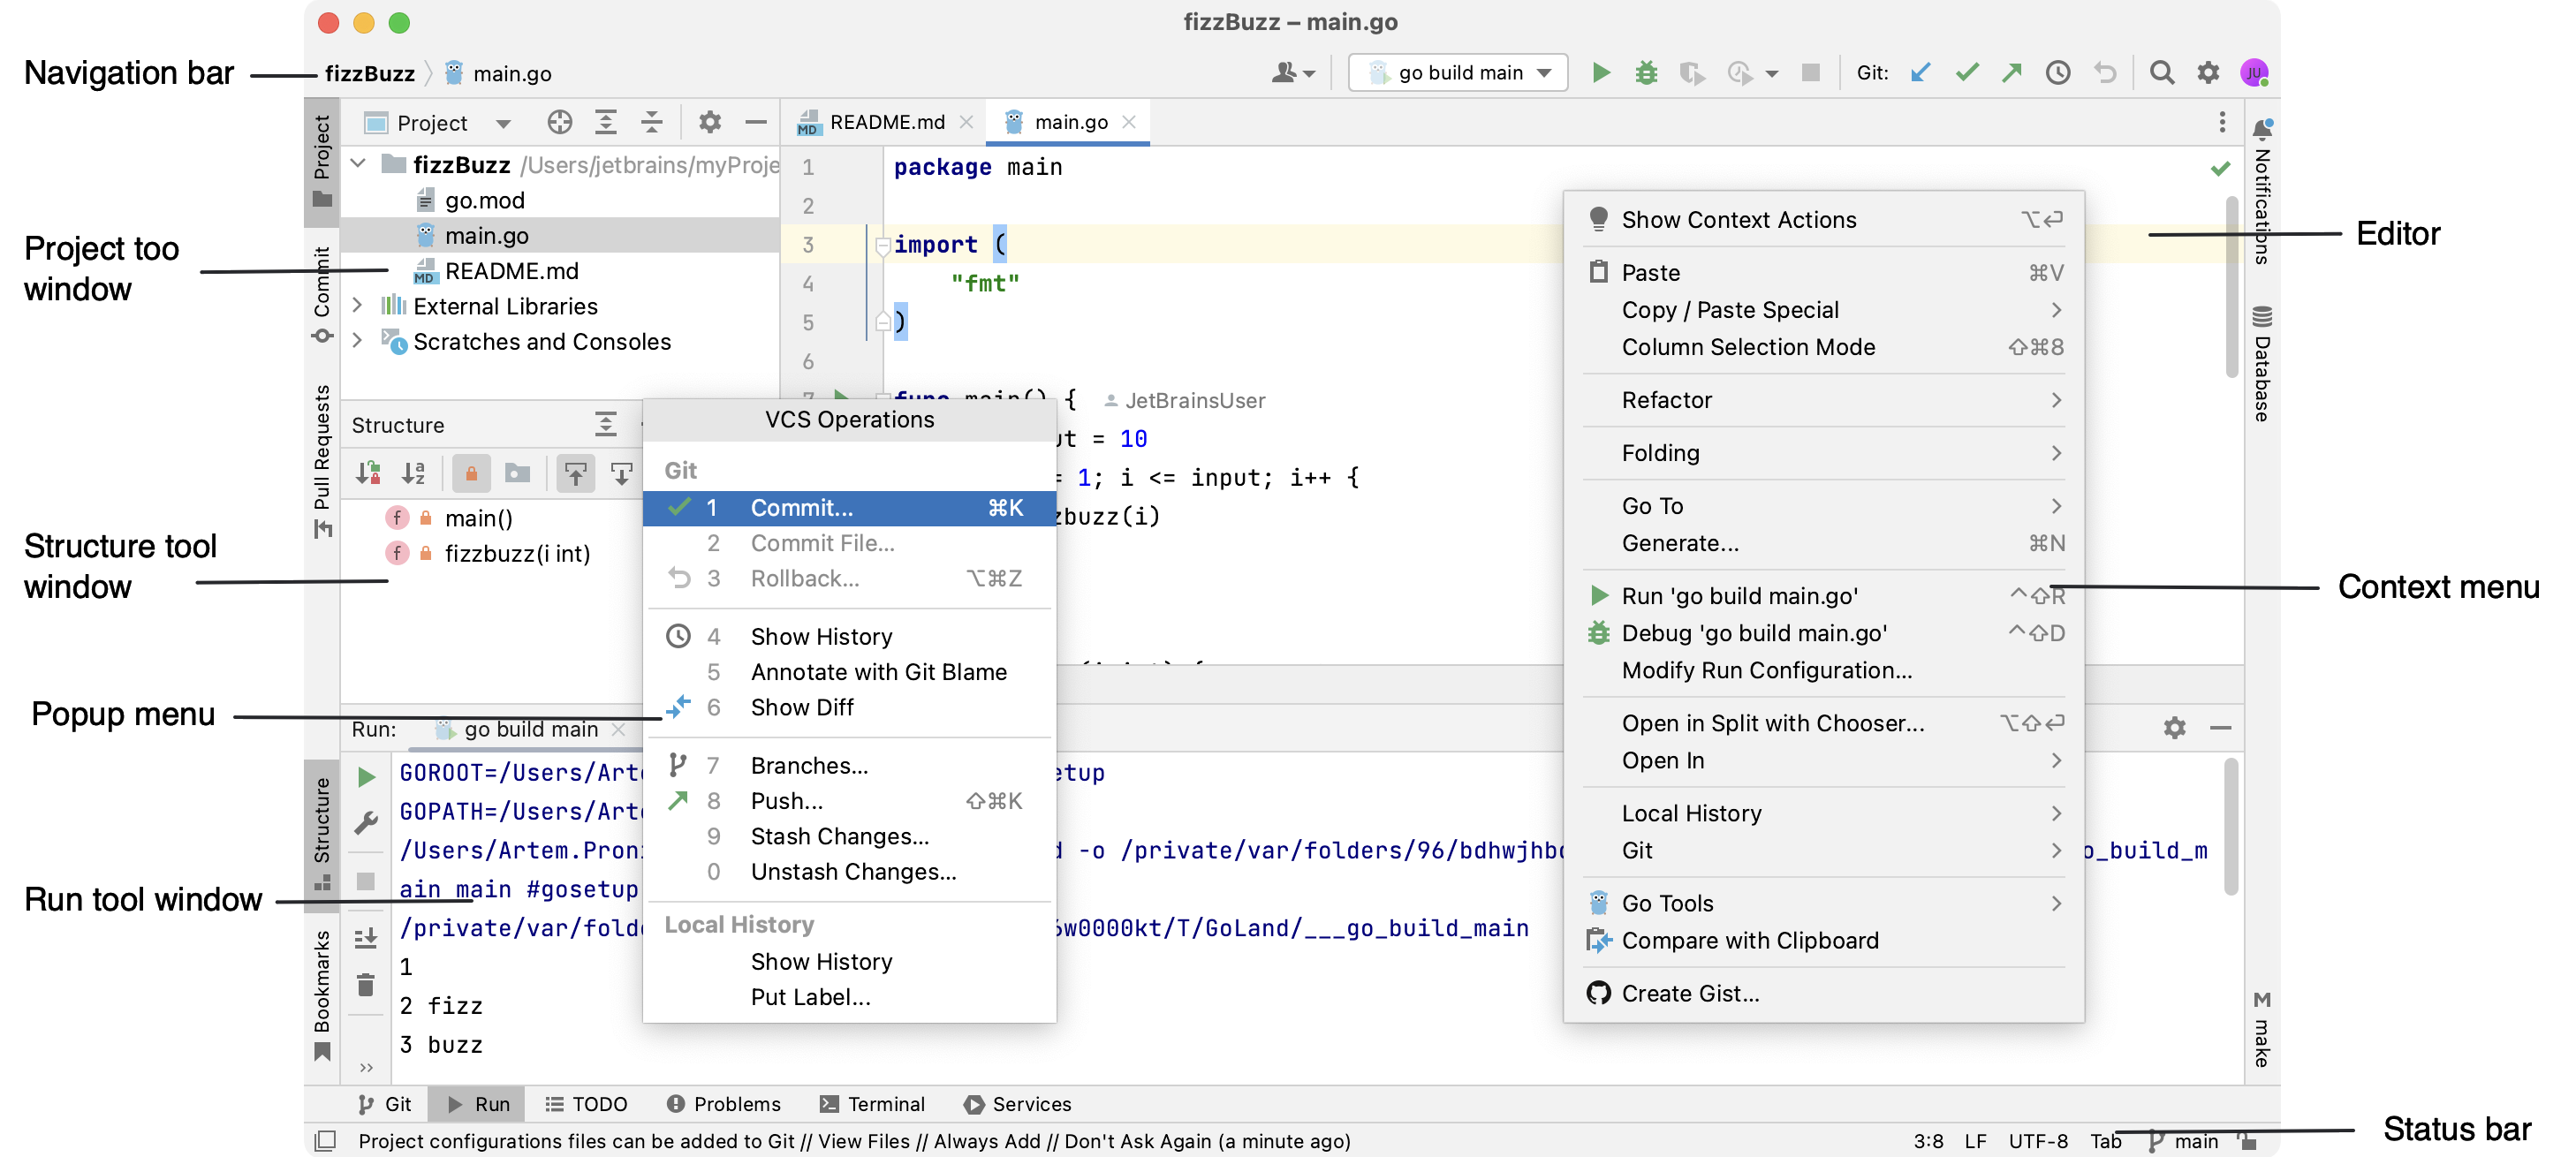Open Search Everywhere magnifier icon
This screenshot has width=2576, height=1157.
point(2161,73)
